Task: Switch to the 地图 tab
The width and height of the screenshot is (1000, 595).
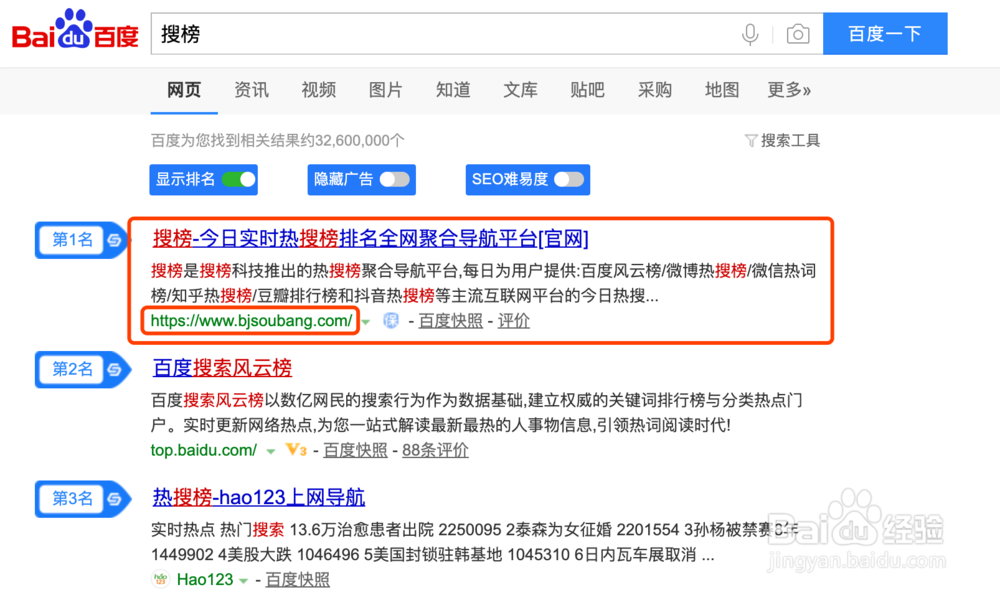Action: coord(722,90)
